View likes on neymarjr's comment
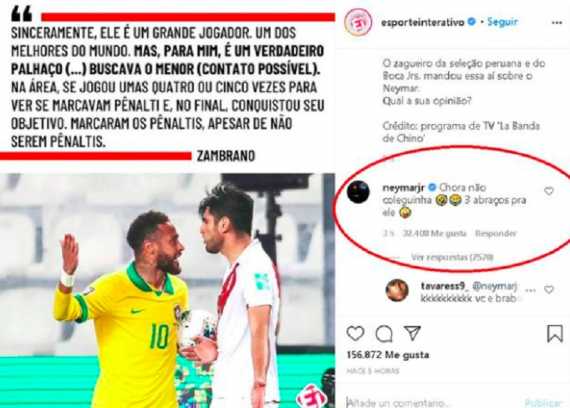The width and height of the screenshot is (570, 408). [434, 233]
